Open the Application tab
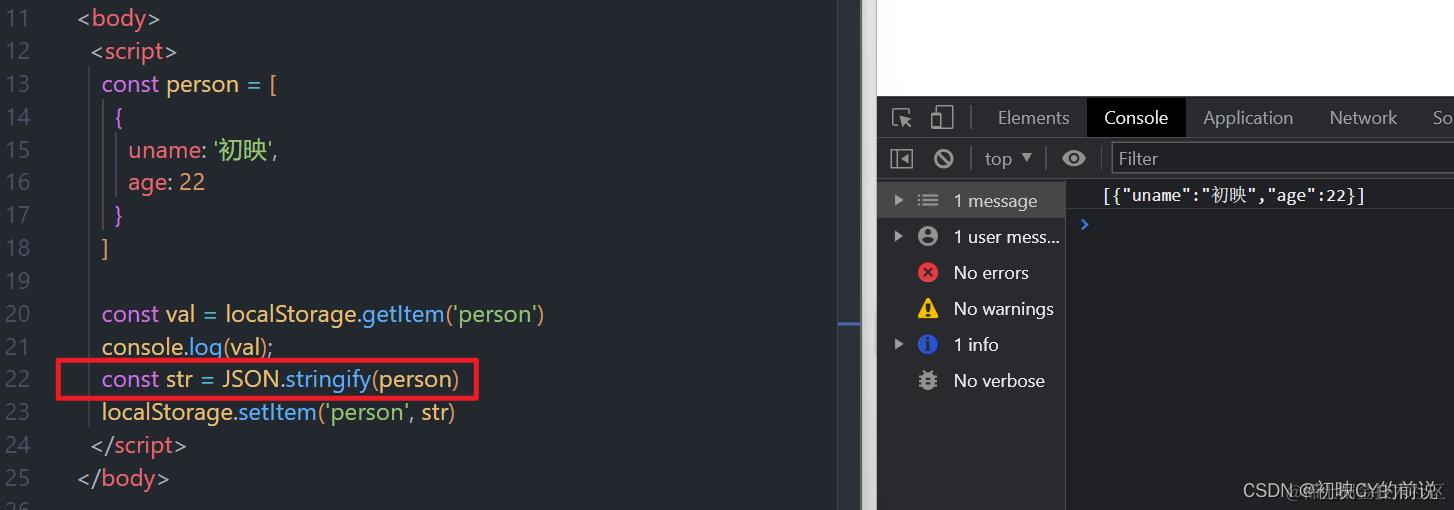This screenshot has height=510, width=1454. pyautogui.click(x=1248, y=118)
